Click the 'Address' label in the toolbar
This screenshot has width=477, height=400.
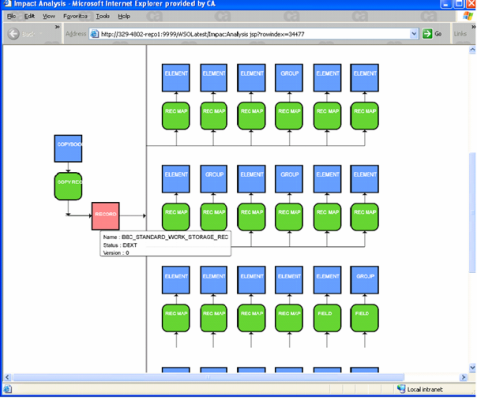click(76, 34)
